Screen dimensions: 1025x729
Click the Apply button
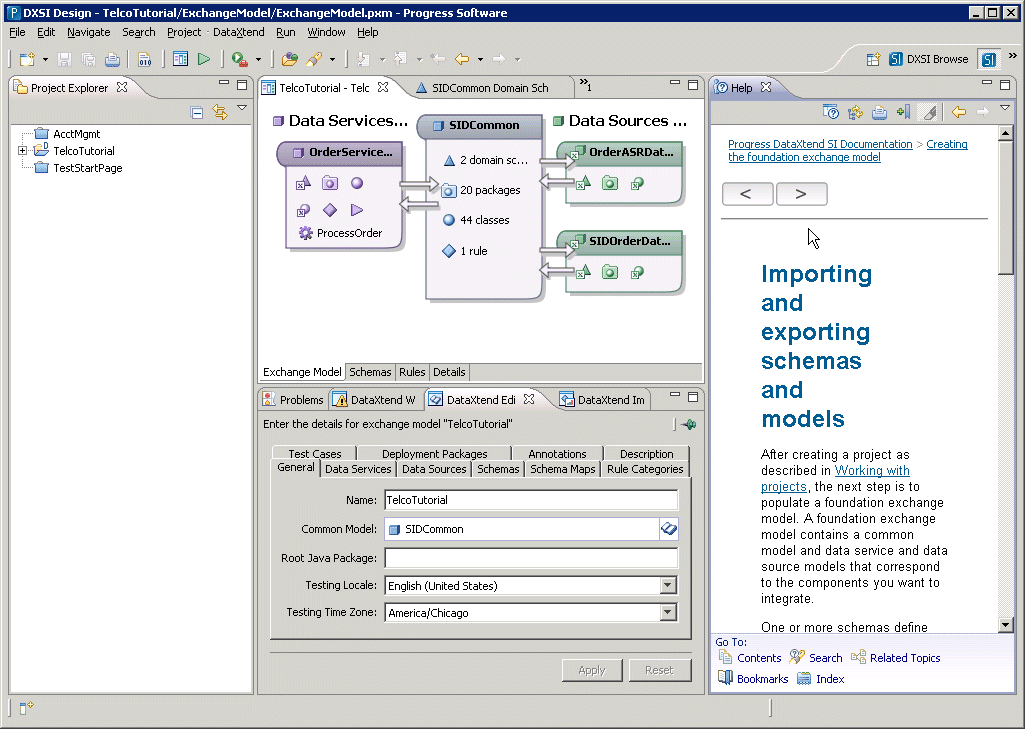pyautogui.click(x=592, y=670)
